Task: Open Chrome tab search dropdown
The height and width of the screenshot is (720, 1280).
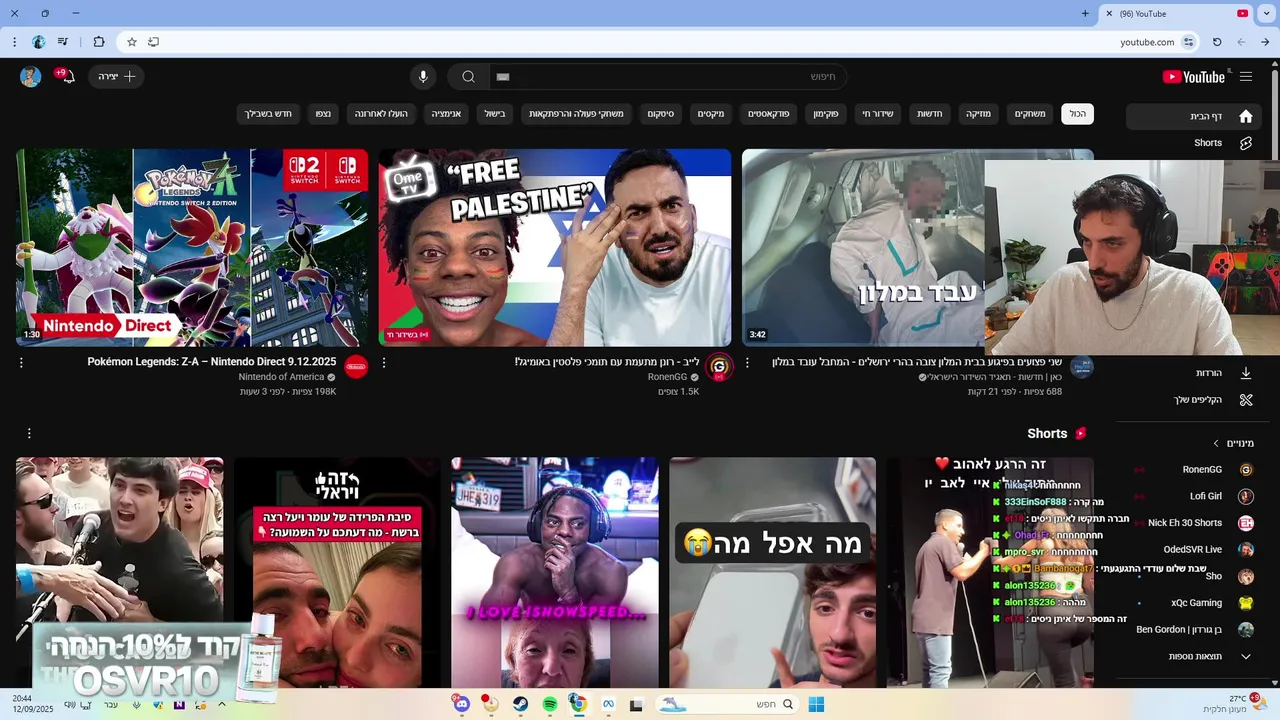Action: (1266, 14)
